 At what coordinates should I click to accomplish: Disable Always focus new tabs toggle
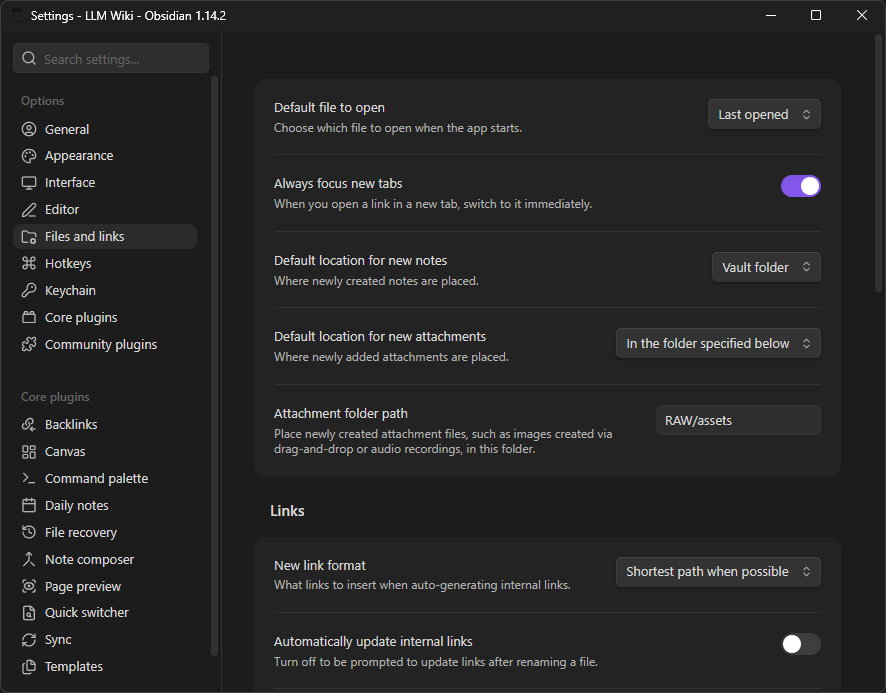click(801, 186)
